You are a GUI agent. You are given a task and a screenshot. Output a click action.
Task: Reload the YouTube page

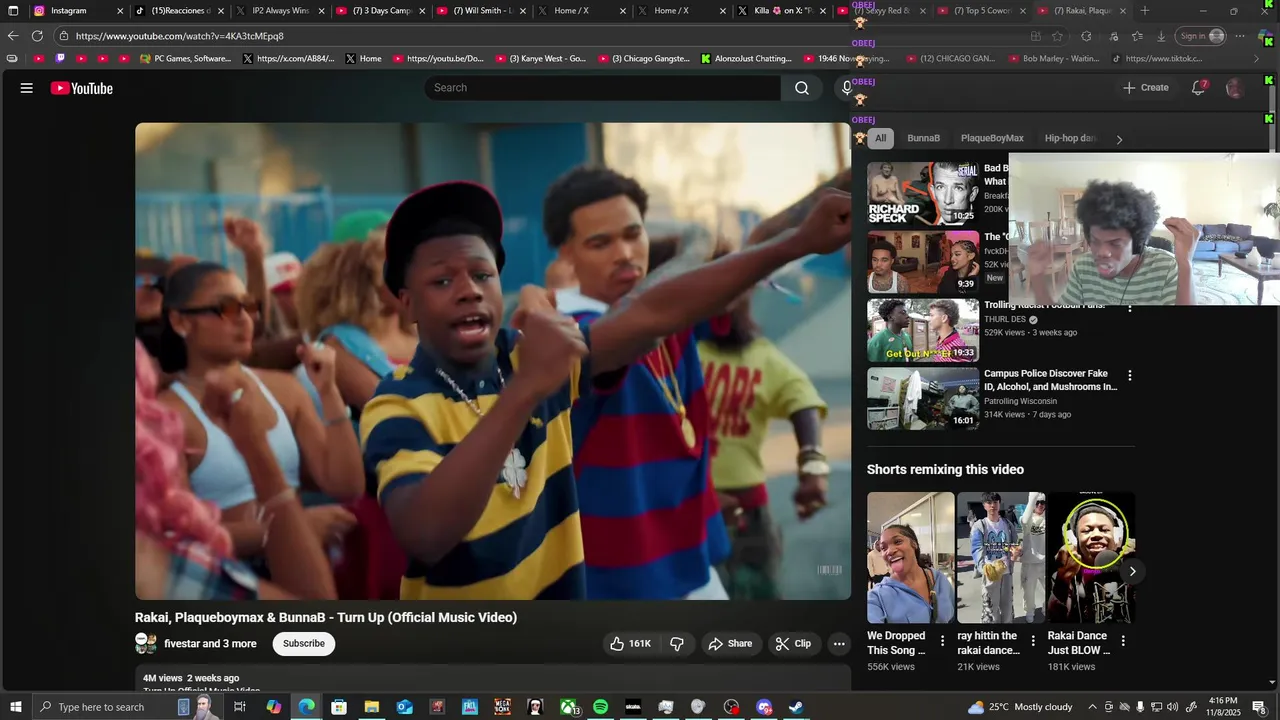(x=37, y=36)
